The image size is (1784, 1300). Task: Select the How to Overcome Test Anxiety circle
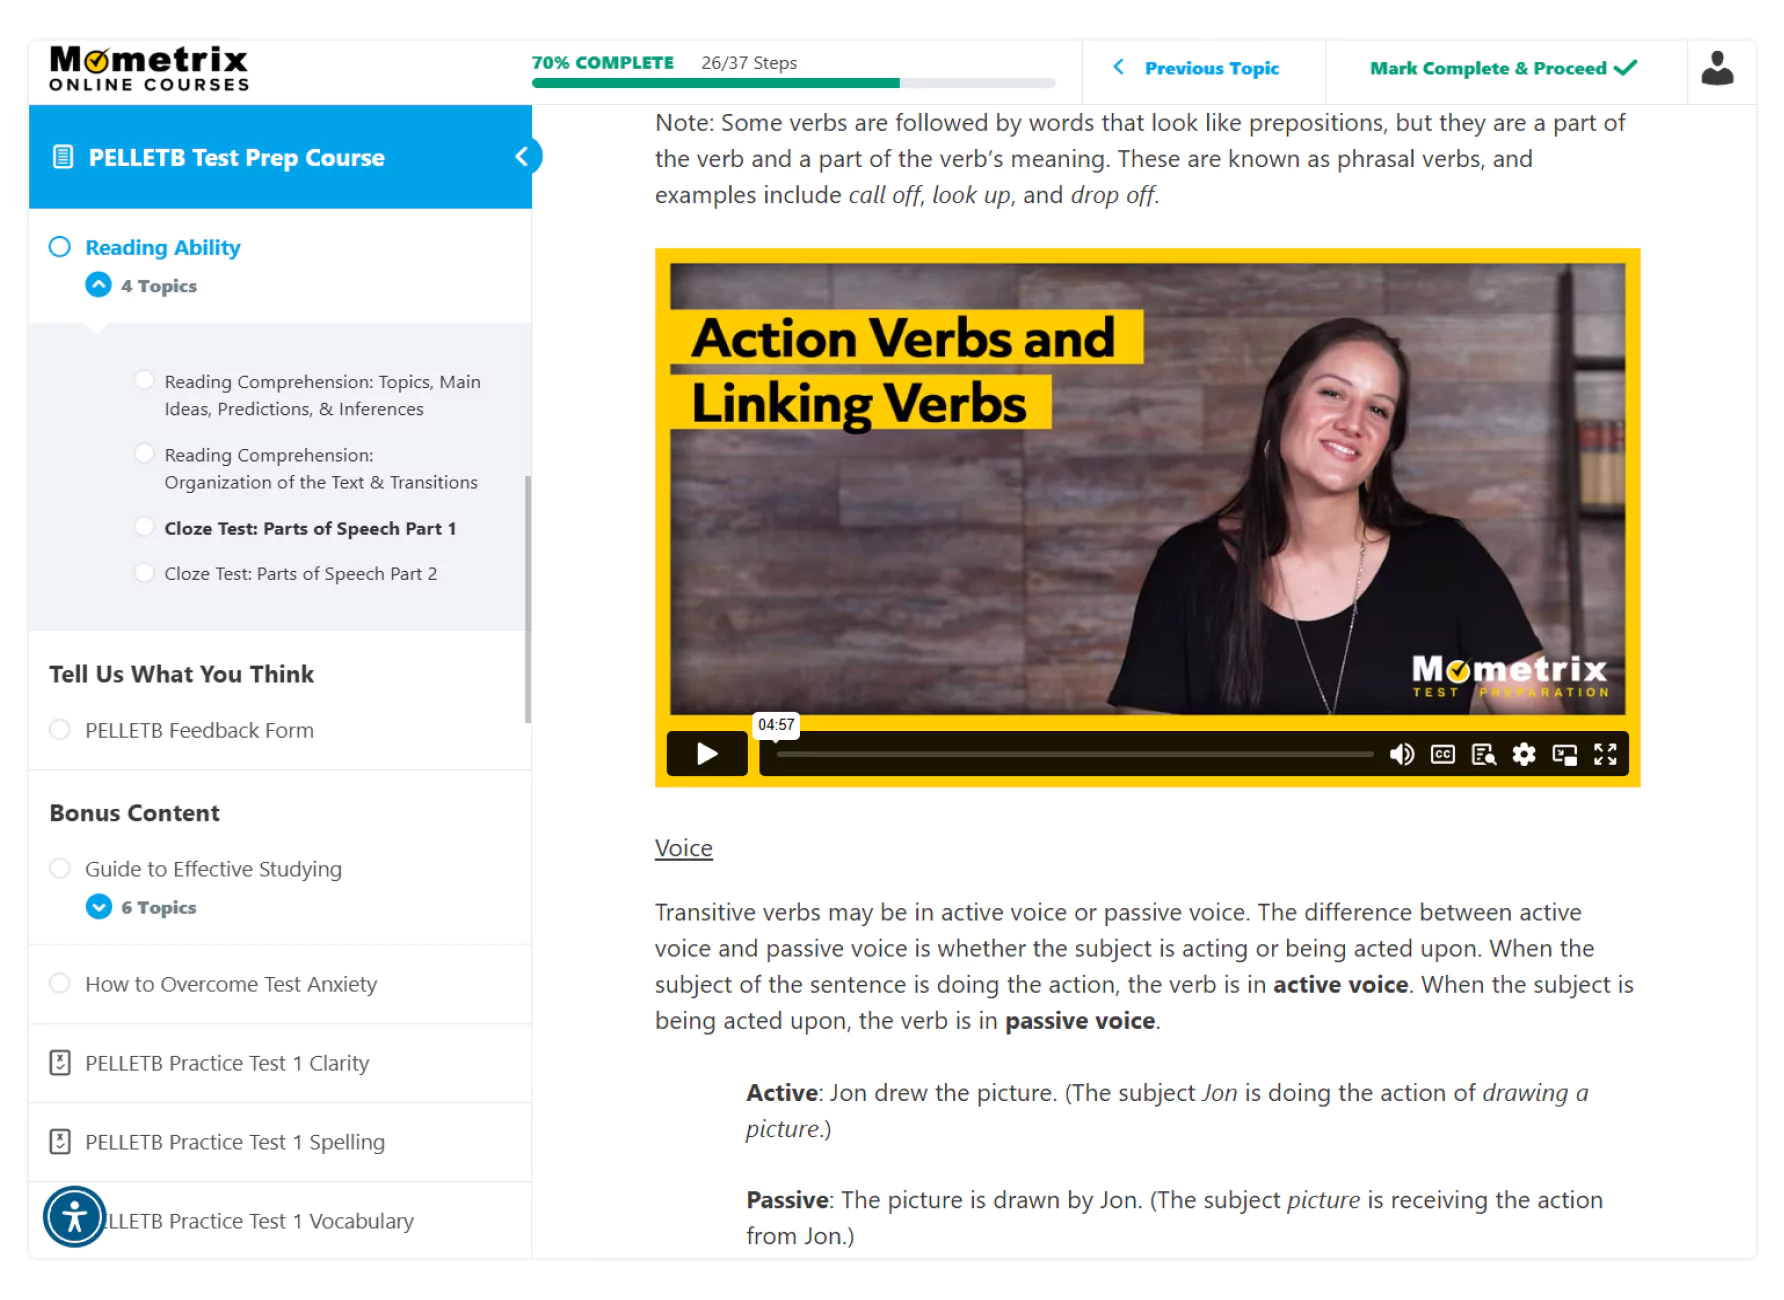pyautogui.click(x=60, y=984)
